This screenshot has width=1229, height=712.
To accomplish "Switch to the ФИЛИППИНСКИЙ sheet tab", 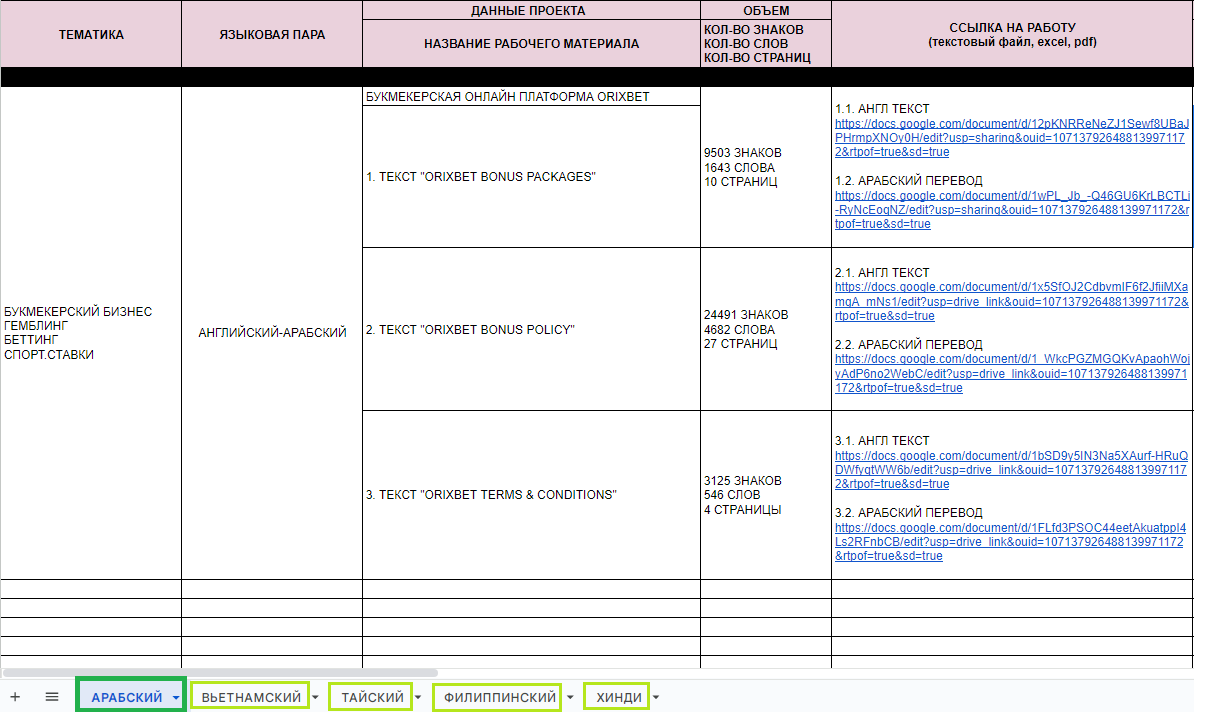I will [499, 697].
